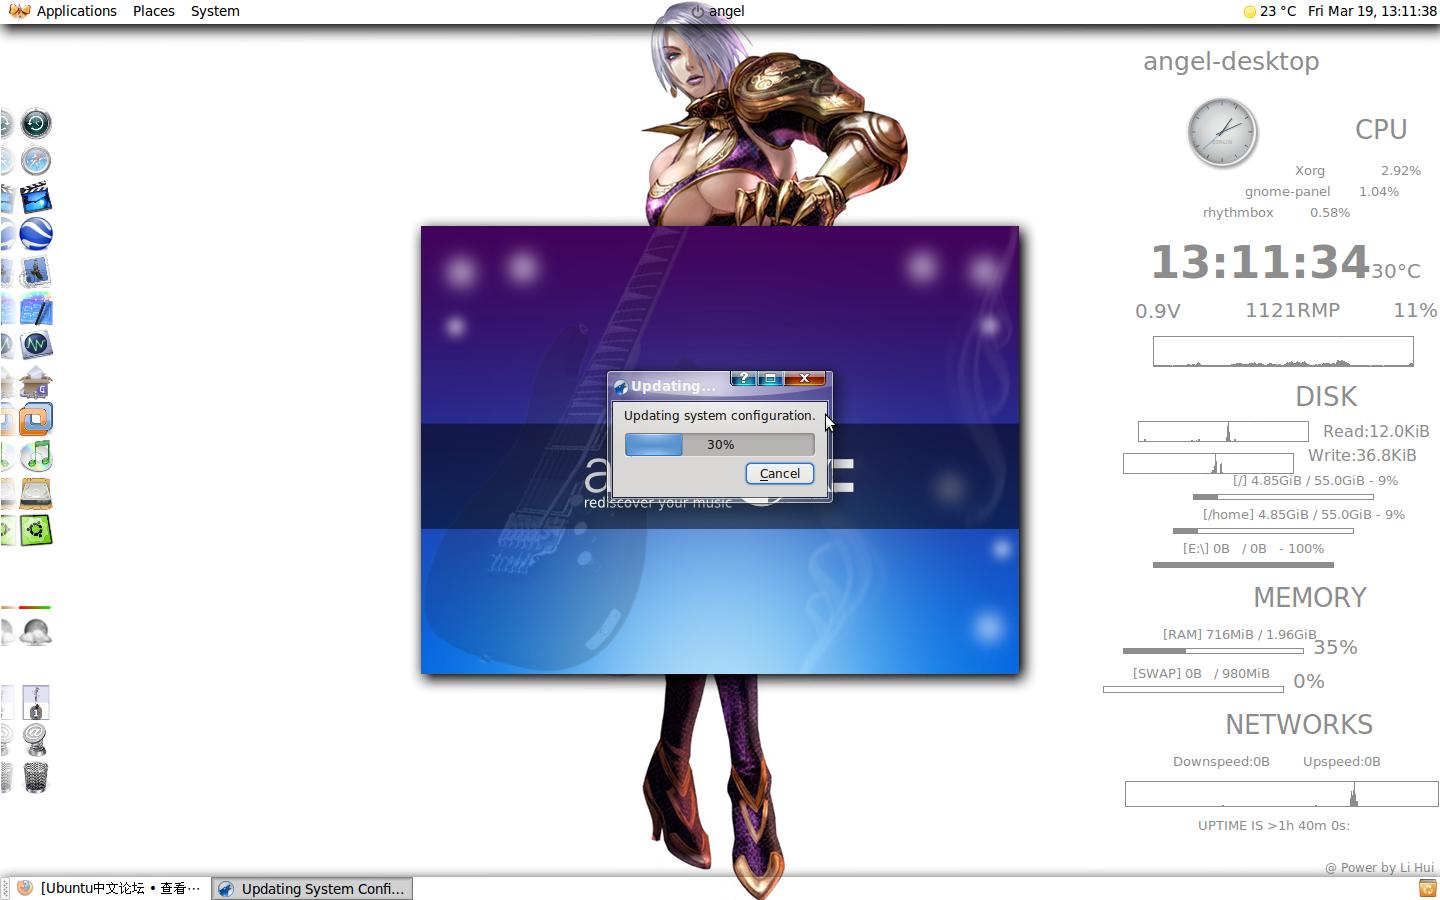
Task: Launch the green Ubuntu logo dock icon
Action: click(x=35, y=530)
